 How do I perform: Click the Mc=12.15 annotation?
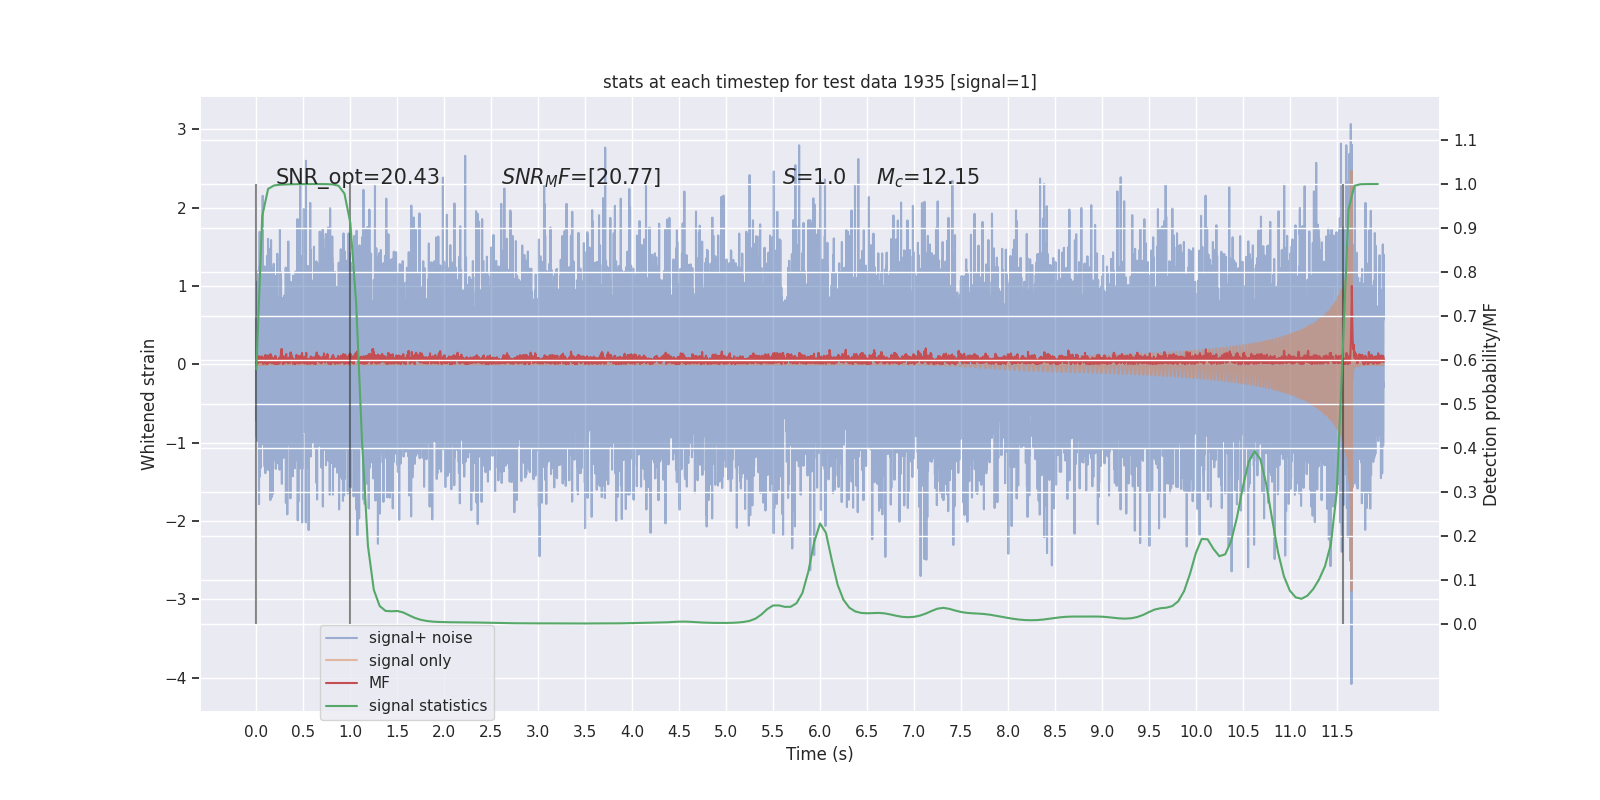coord(928,177)
